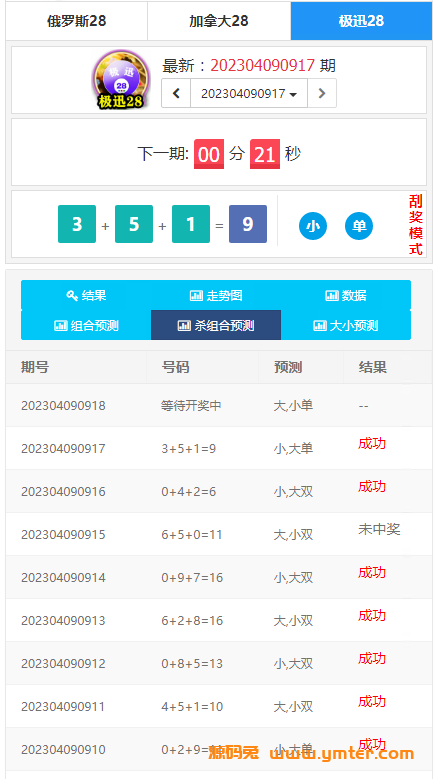Click the latest period number 202304090917 in red
This screenshot has height=779, width=434.
pyautogui.click(x=263, y=65)
